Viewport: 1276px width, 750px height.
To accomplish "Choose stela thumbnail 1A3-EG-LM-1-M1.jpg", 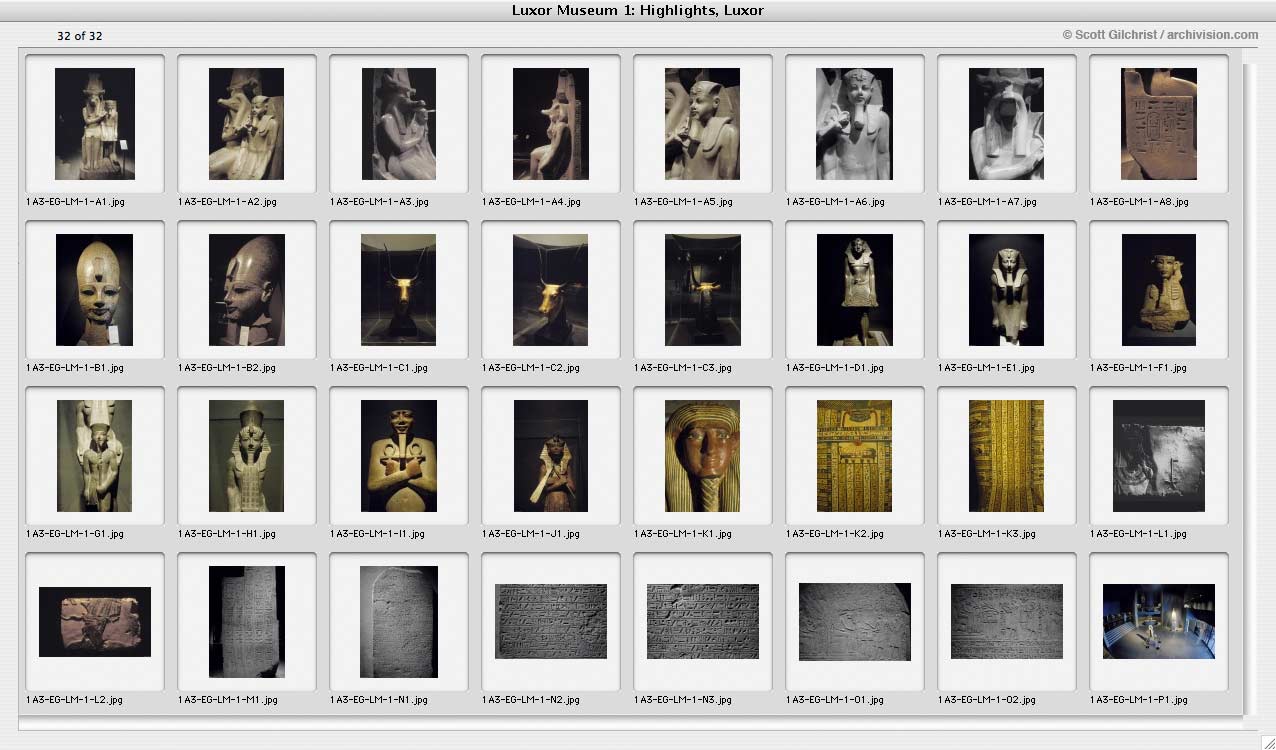I will [247, 622].
